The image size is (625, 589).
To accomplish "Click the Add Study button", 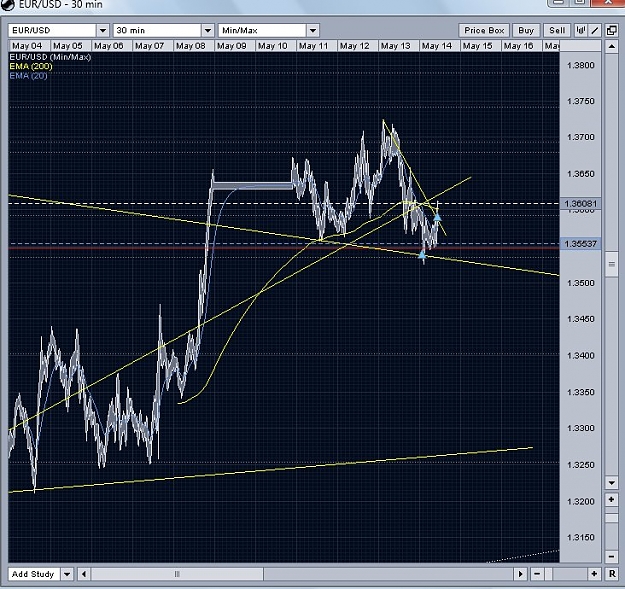I will pyautogui.click(x=33, y=574).
